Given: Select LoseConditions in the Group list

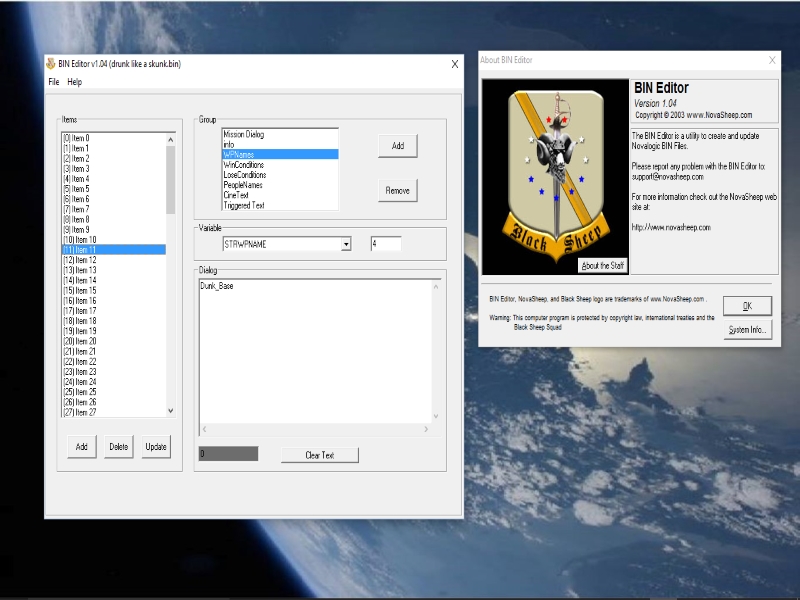Looking at the screenshot, I should point(280,175).
